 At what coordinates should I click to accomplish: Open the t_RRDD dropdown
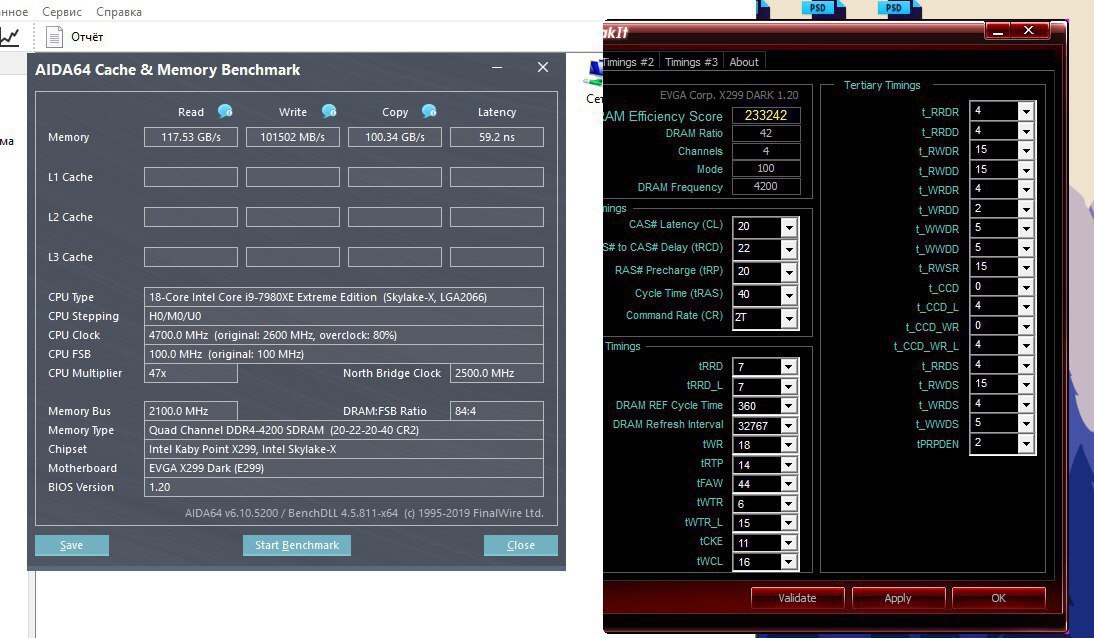click(x=1026, y=131)
